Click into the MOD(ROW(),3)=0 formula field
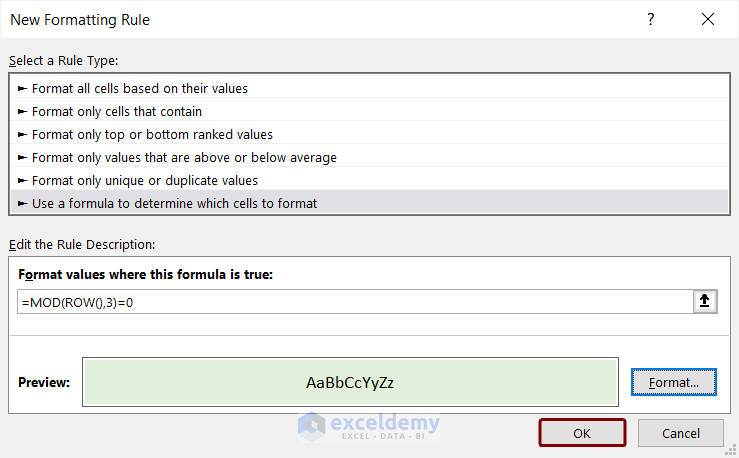This screenshot has height=458, width=739. click(350, 301)
